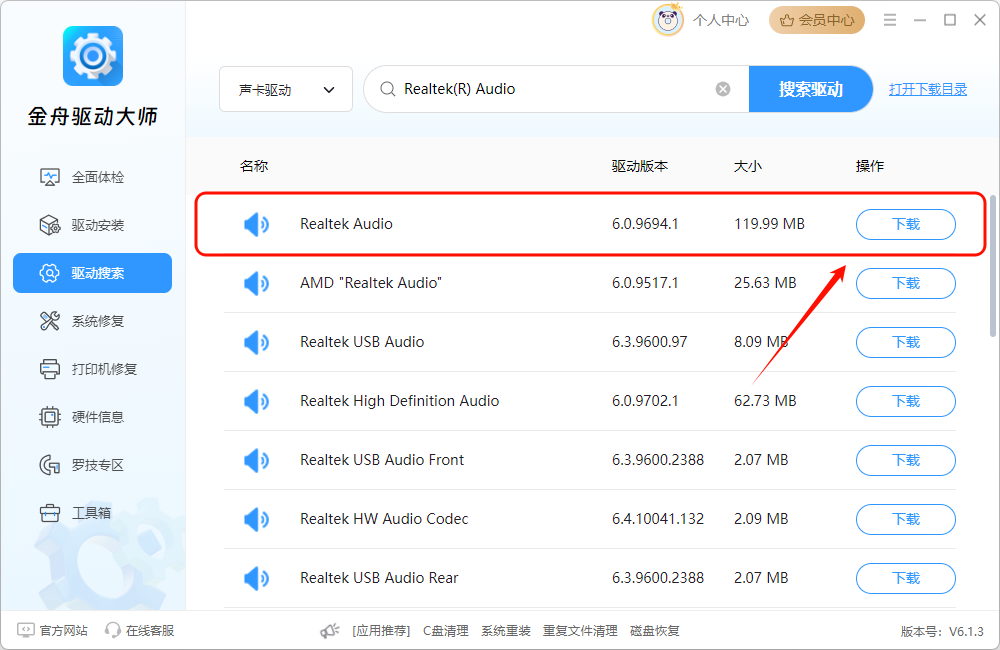Image resolution: width=1000 pixels, height=650 pixels.
Task: Expand the 声卡驱动 category dropdown
Action: 286,89
